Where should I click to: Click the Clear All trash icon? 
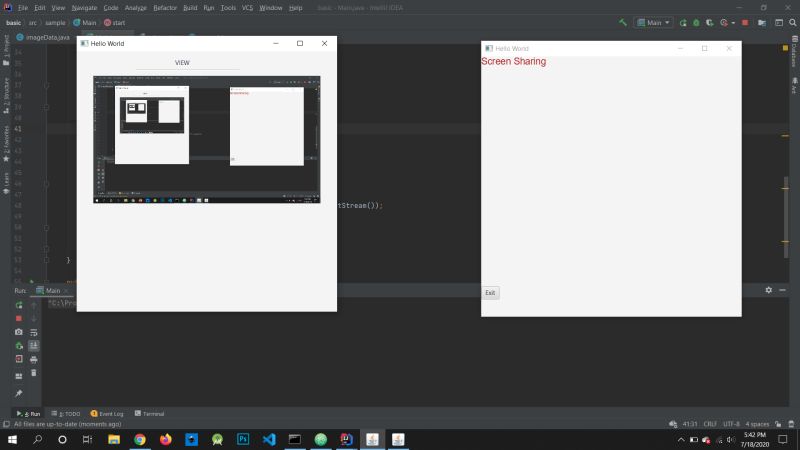point(34,373)
